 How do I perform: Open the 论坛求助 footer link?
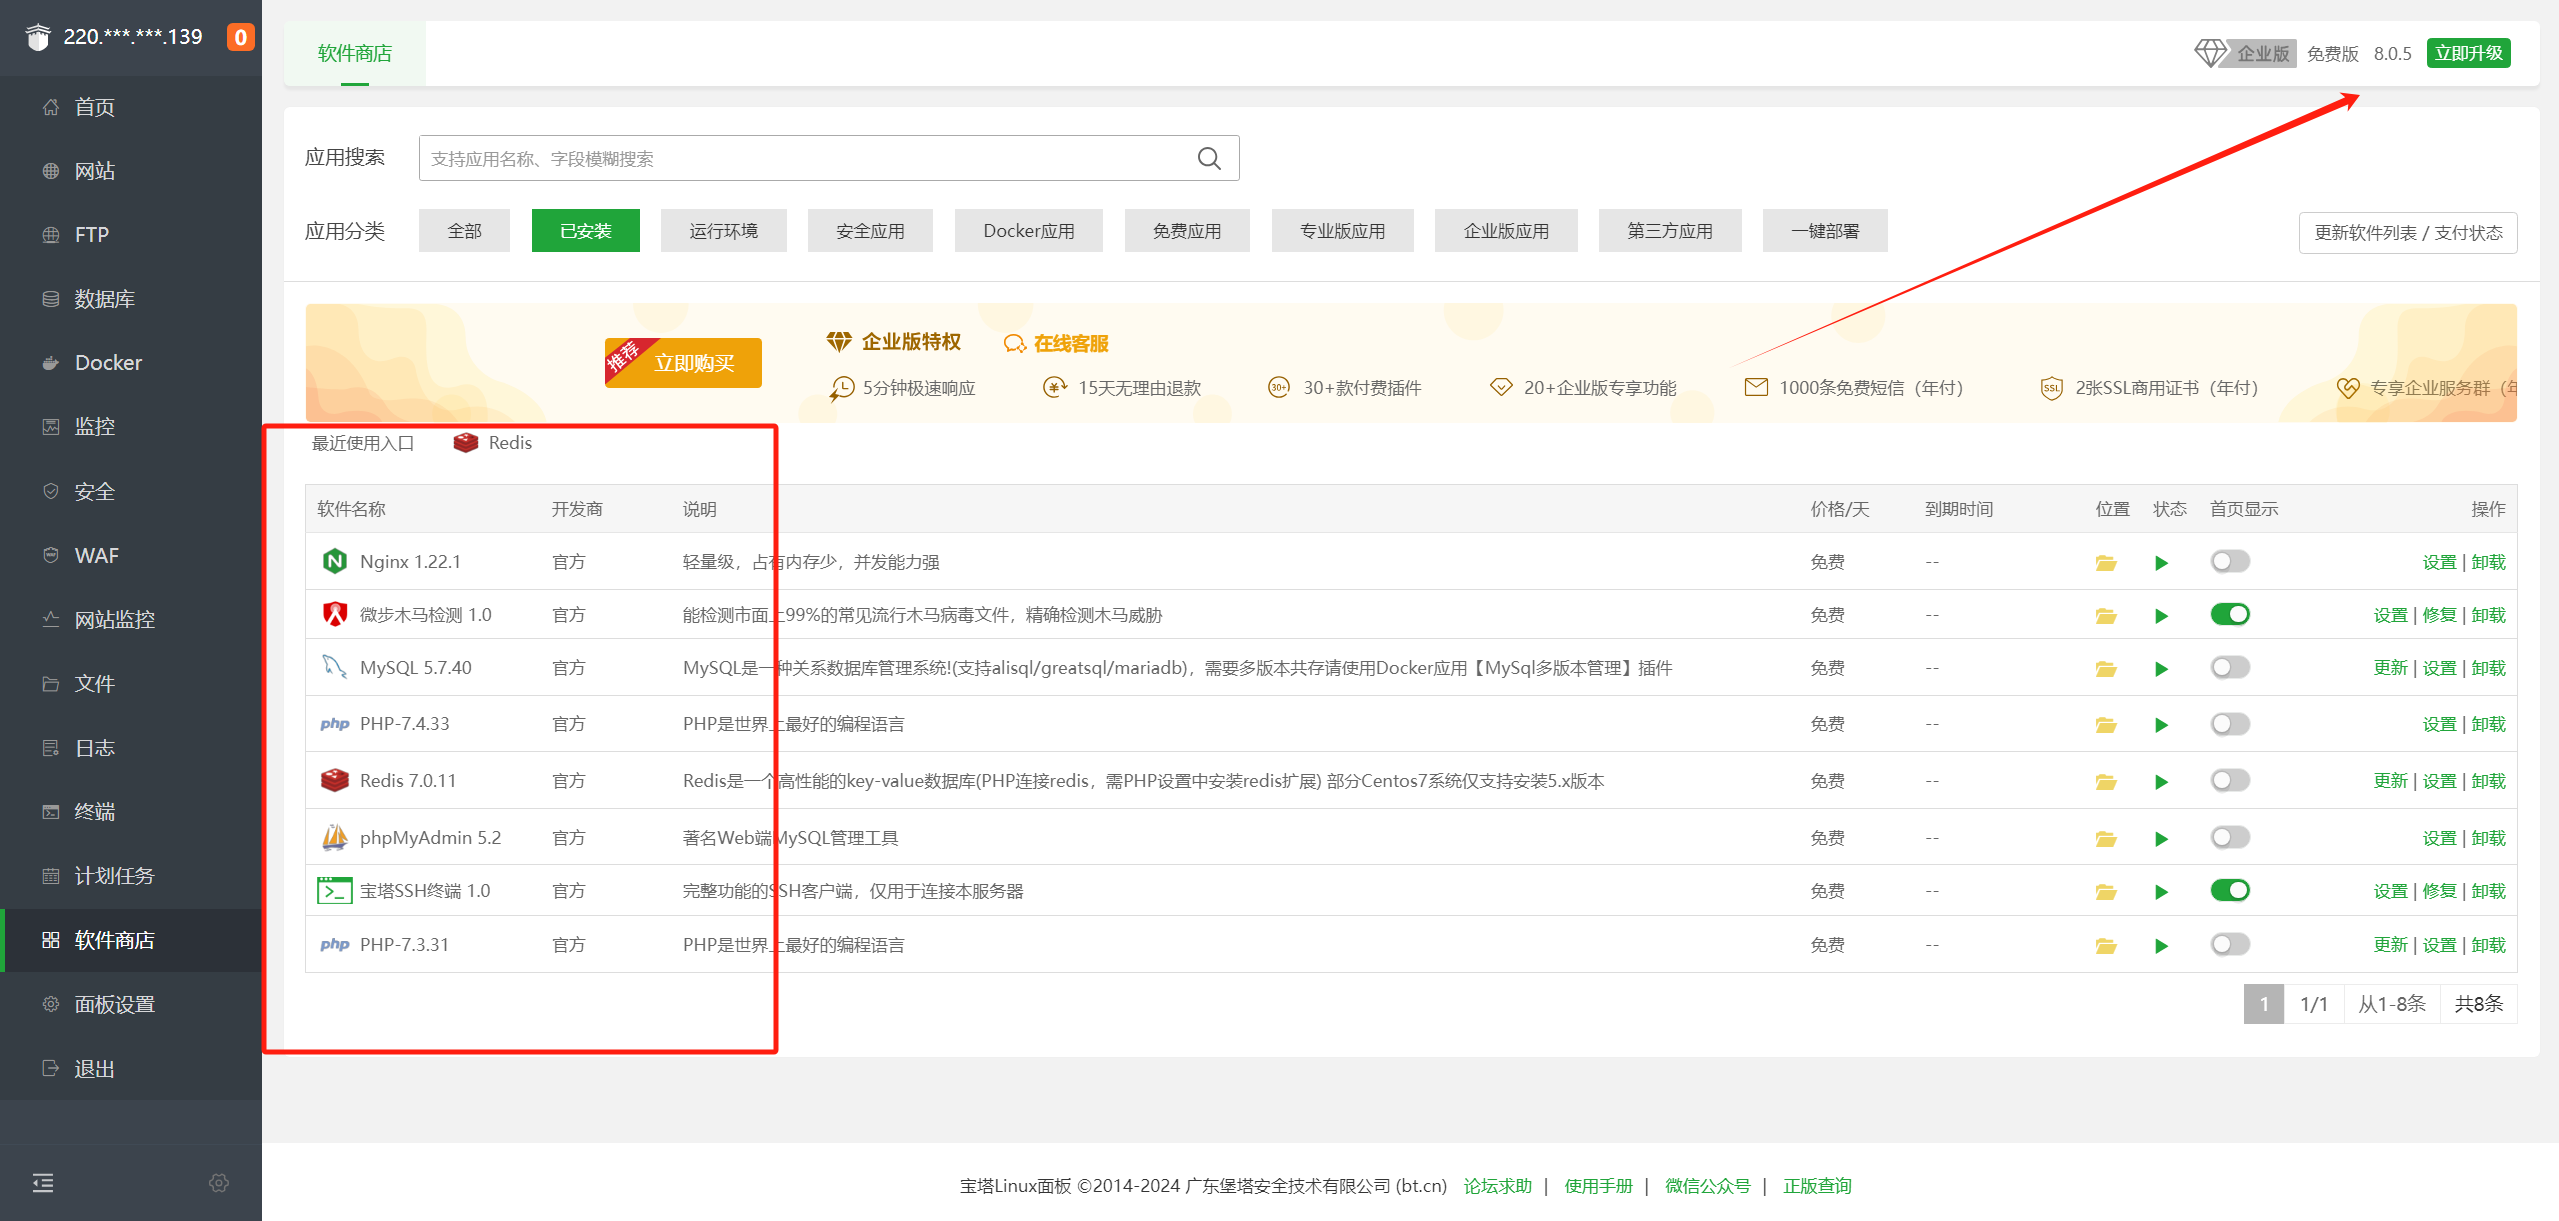coord(1497,1186)
